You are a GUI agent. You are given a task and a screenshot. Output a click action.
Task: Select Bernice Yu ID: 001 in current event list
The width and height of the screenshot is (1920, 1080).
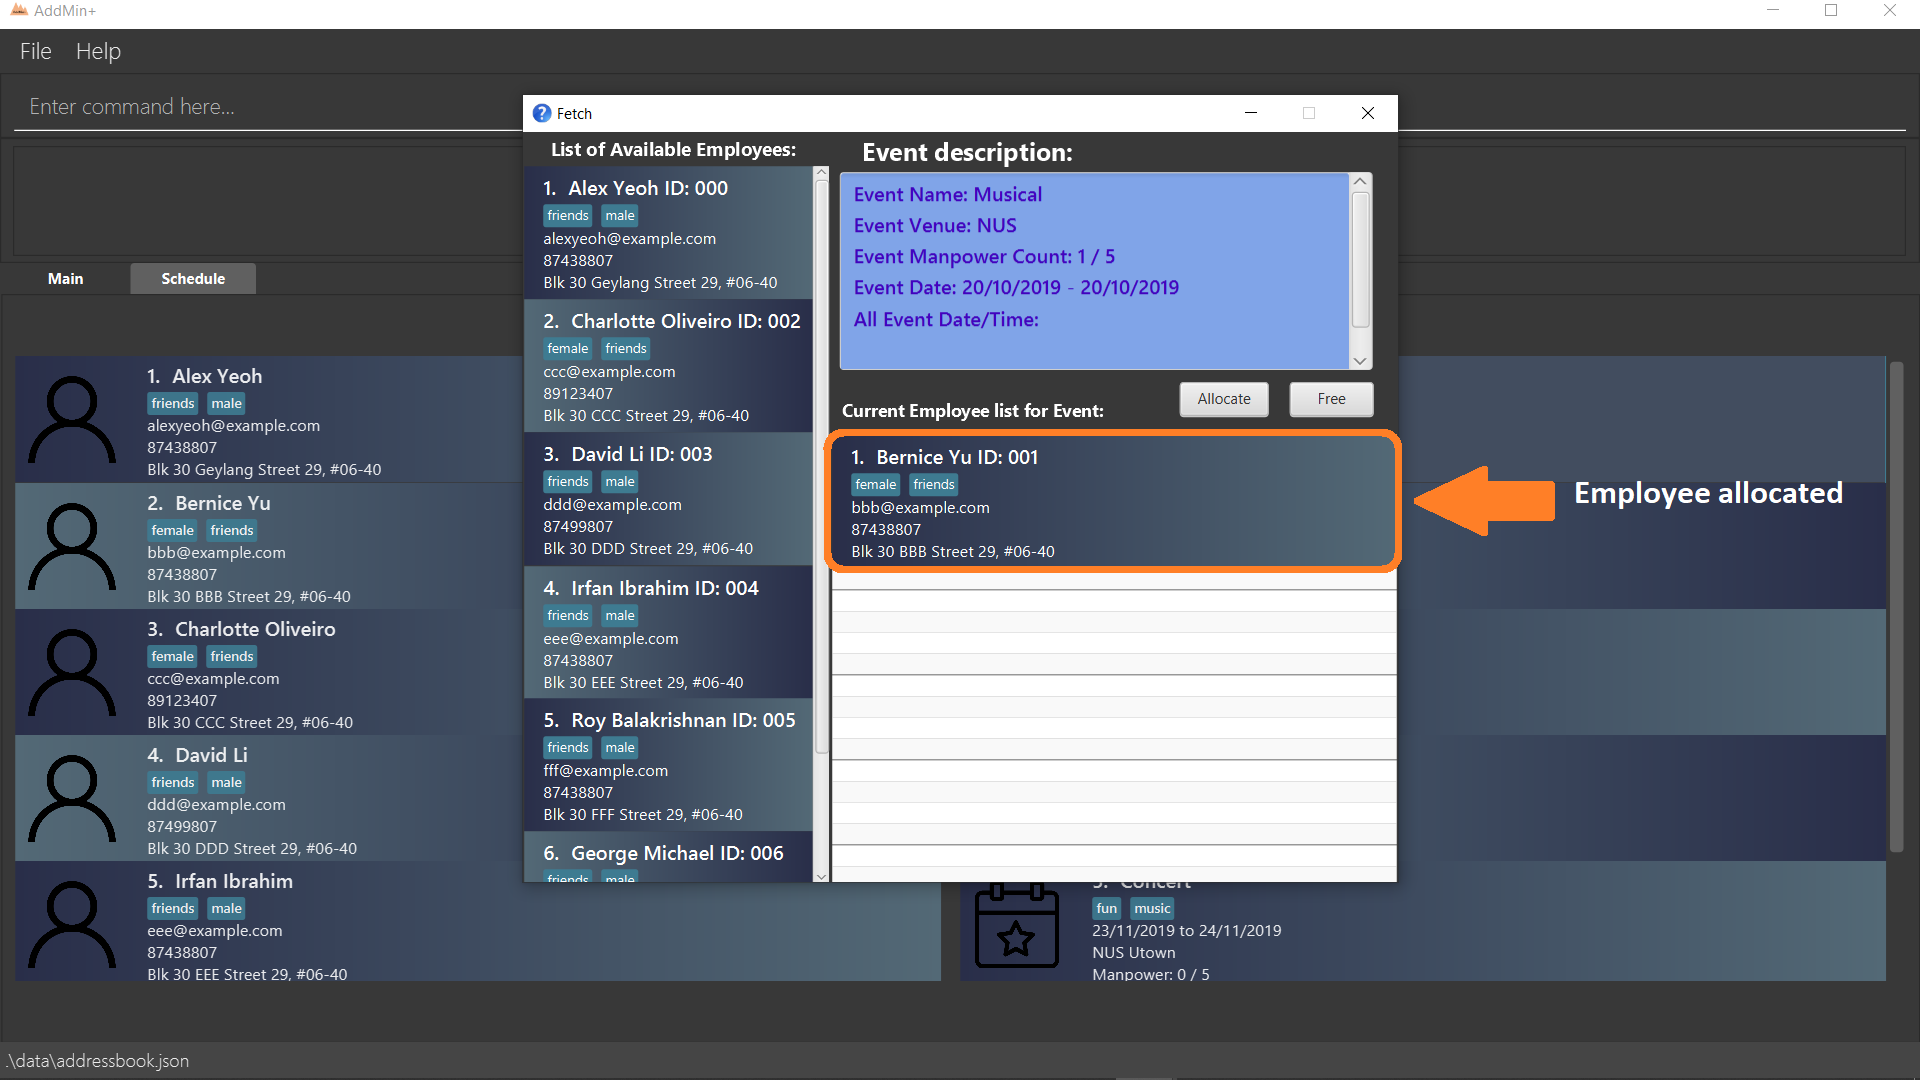pyautogui.click(x=1113, y=502)
